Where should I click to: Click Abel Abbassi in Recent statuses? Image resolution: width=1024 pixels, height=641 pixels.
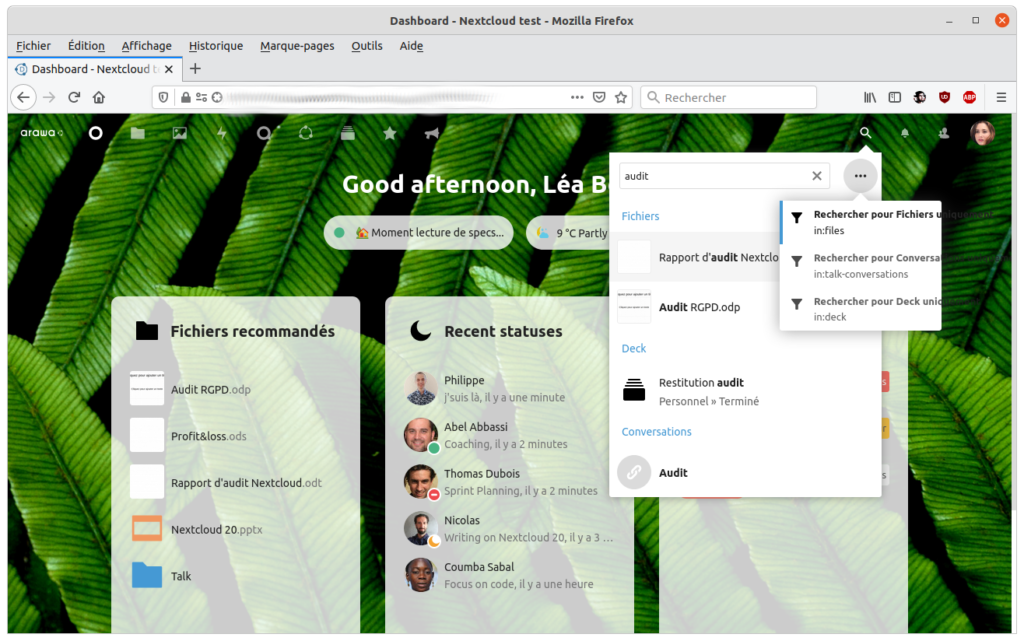click(x=509, y=435)
